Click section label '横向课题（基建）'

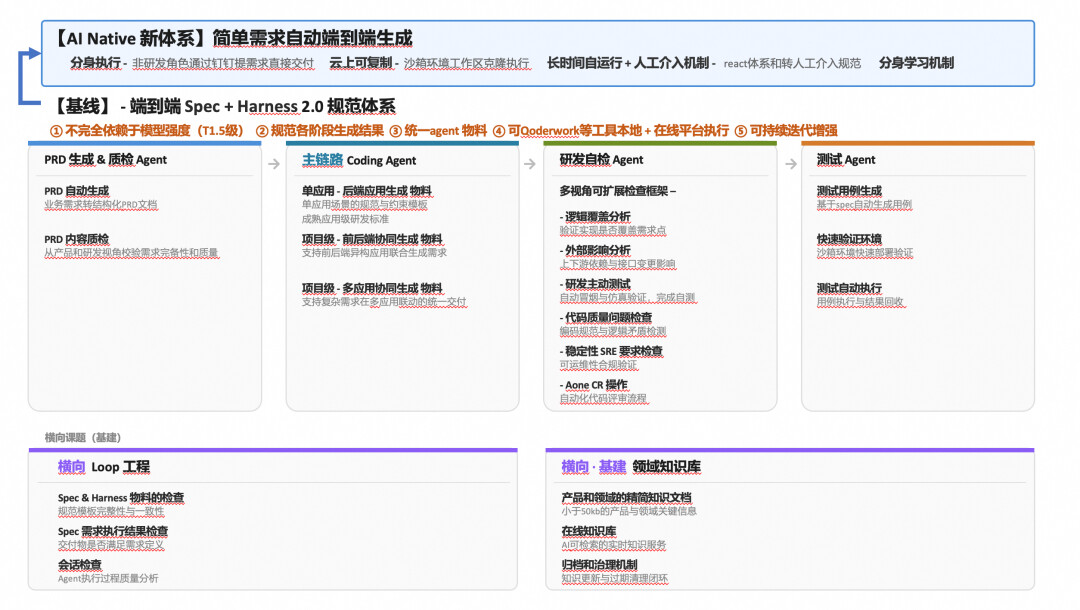83,437
